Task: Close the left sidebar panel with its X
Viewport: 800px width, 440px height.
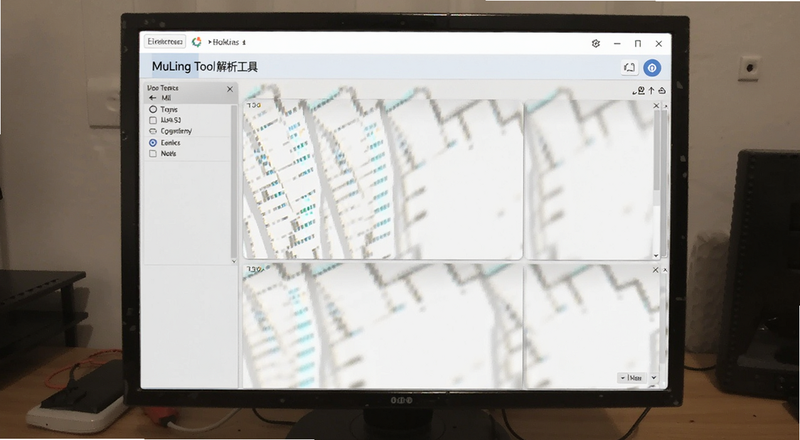Action: click(x=230, y=89)
